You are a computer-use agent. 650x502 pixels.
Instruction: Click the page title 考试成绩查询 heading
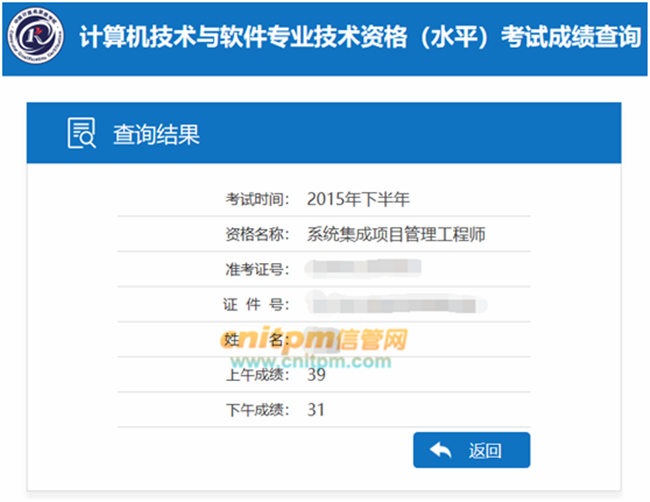point(359,38)
